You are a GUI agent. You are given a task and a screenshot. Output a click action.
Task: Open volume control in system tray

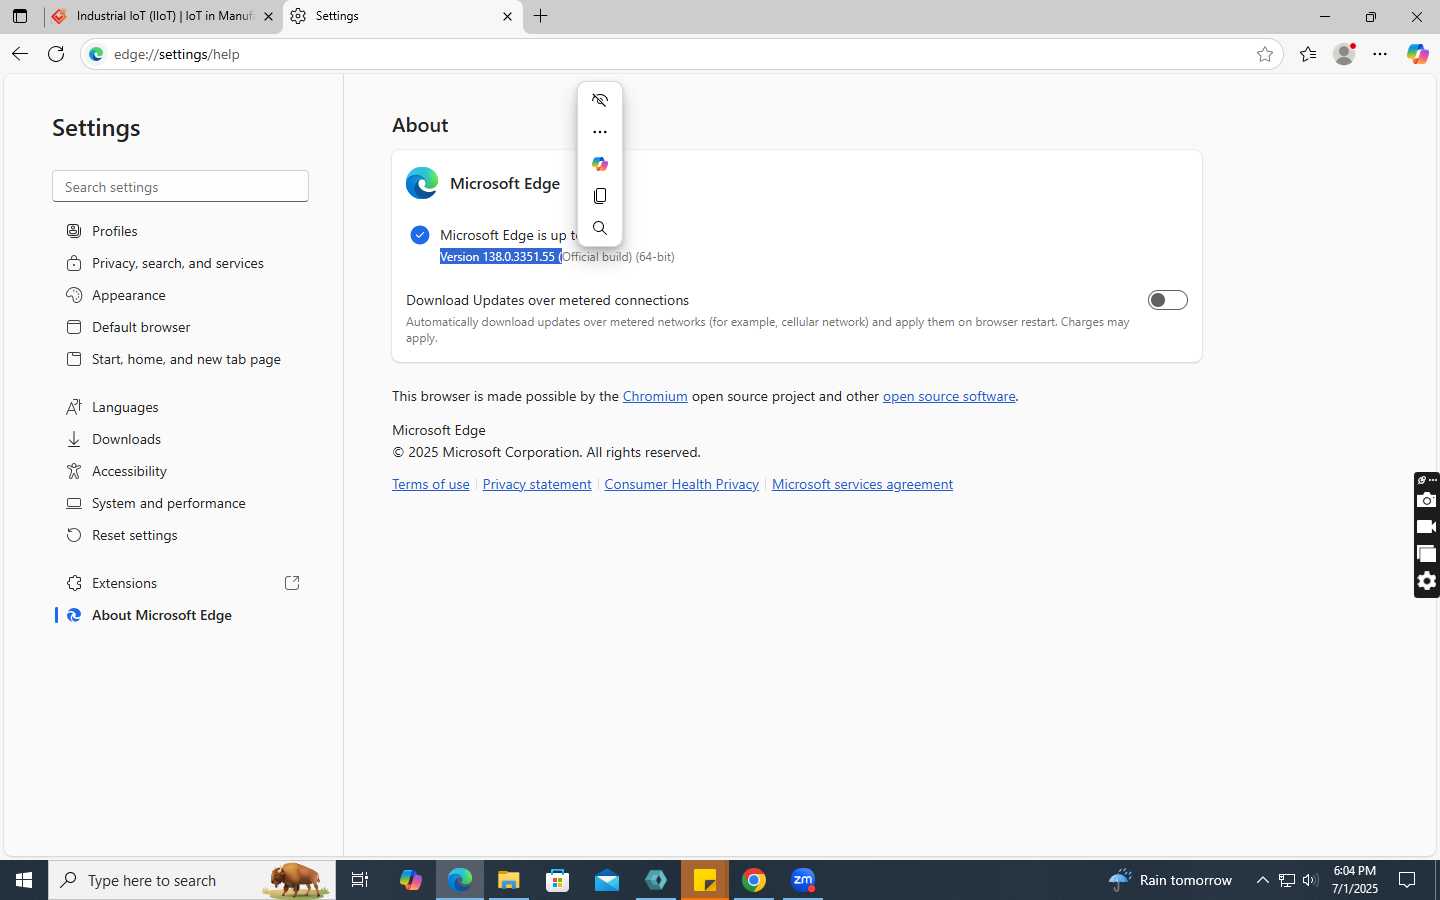[x=1310, y=880]
